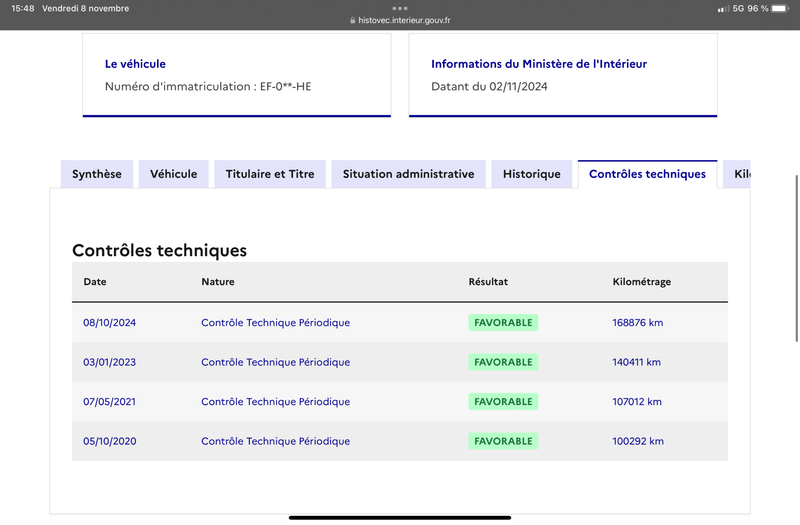
Task: Click the Numéro d'immatriculation EF-0**-HE text
Action: pos(208,86)
